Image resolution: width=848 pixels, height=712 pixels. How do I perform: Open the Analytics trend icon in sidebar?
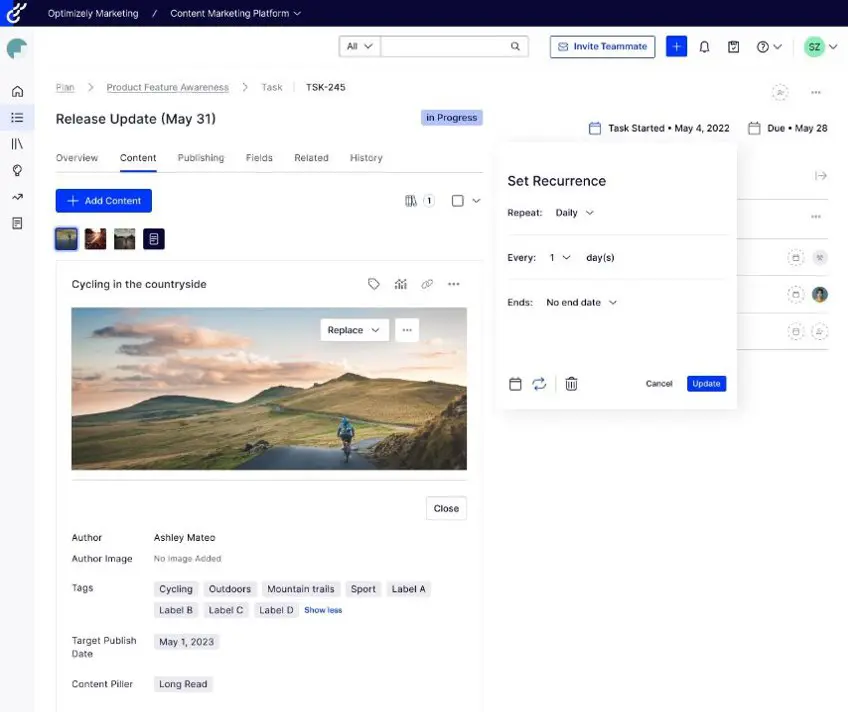(17, 197)
